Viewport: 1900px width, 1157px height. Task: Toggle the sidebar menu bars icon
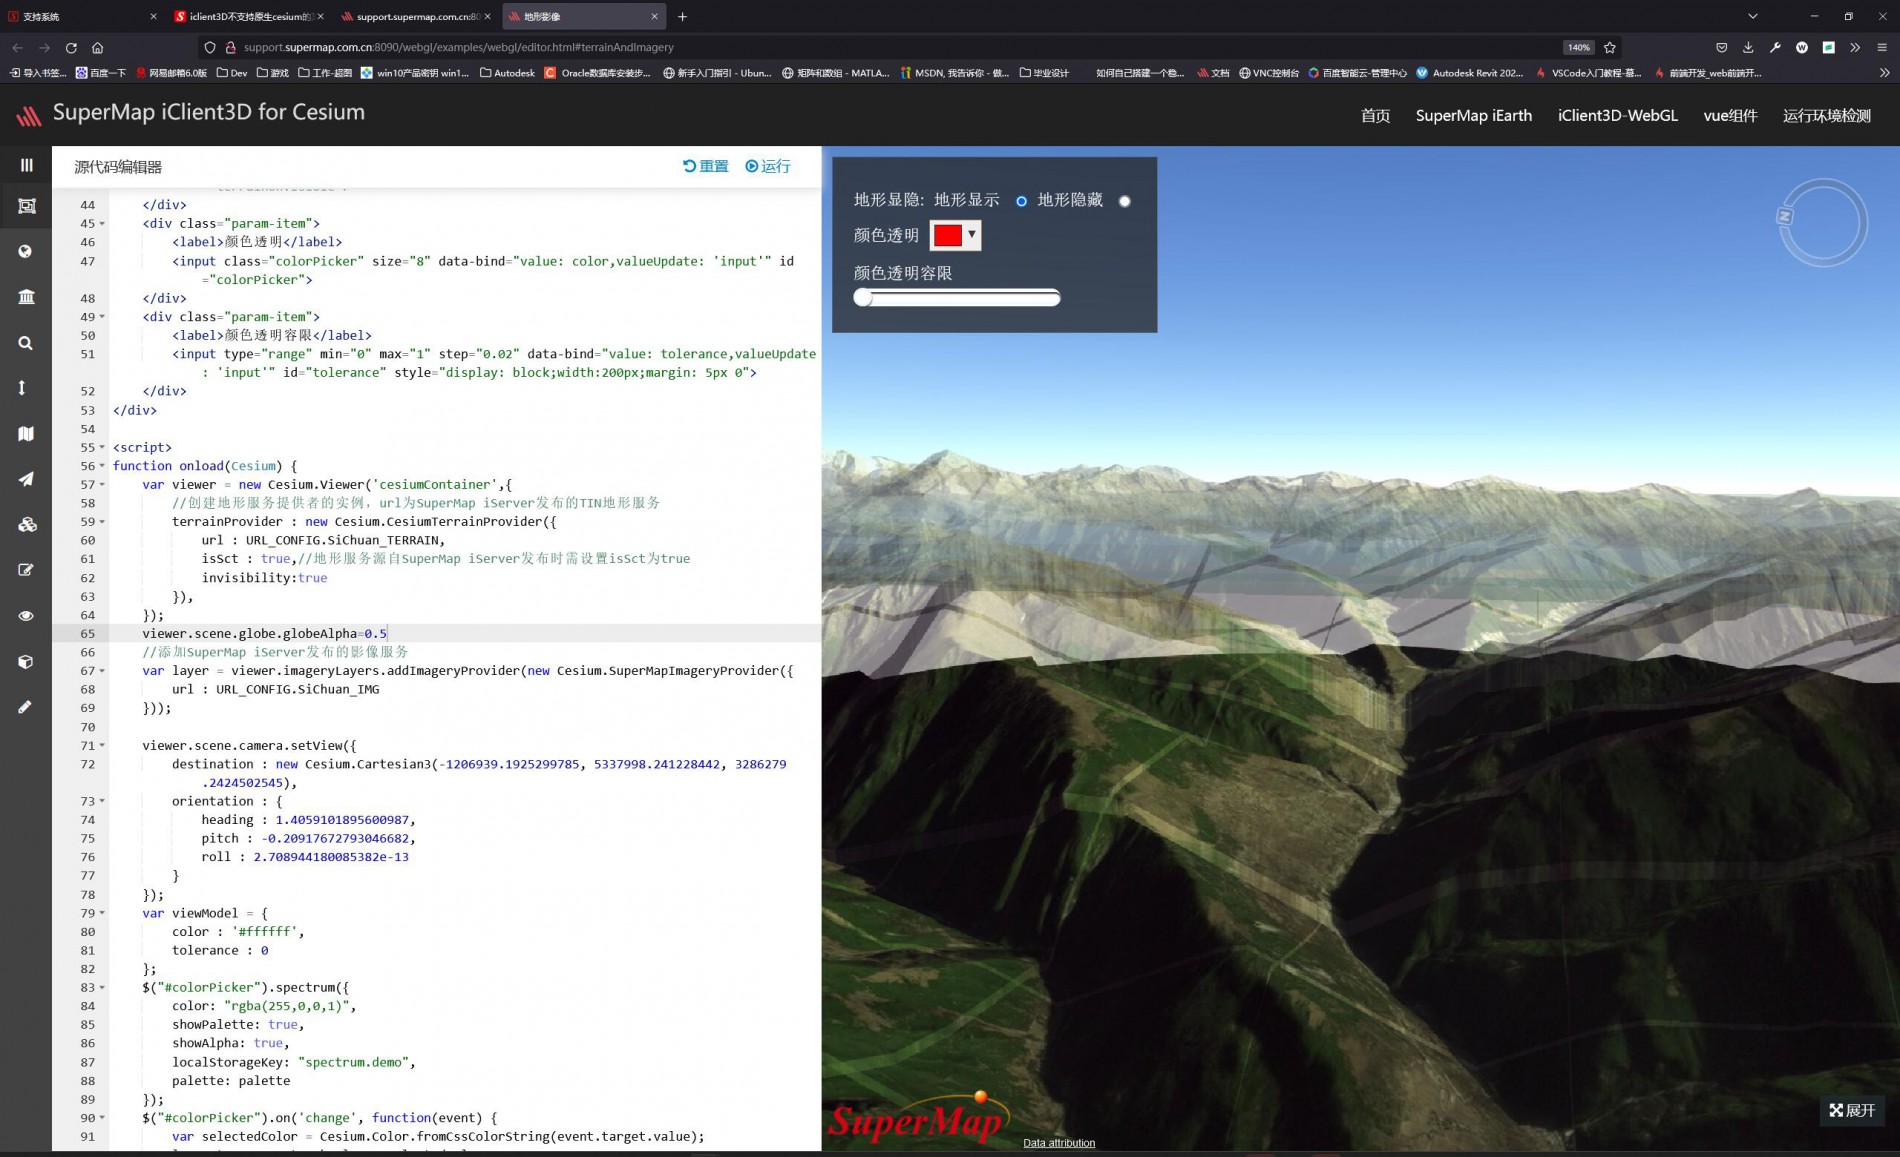point(26,165)
